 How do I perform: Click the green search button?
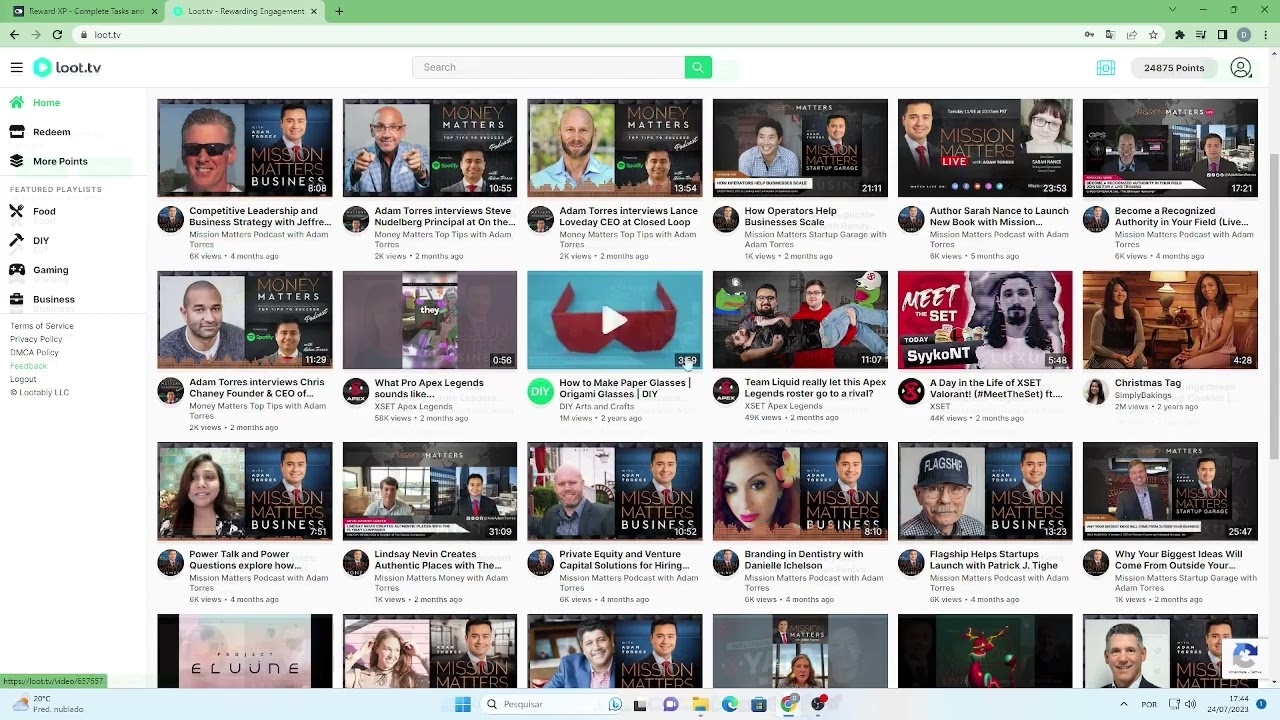[698, 67]
